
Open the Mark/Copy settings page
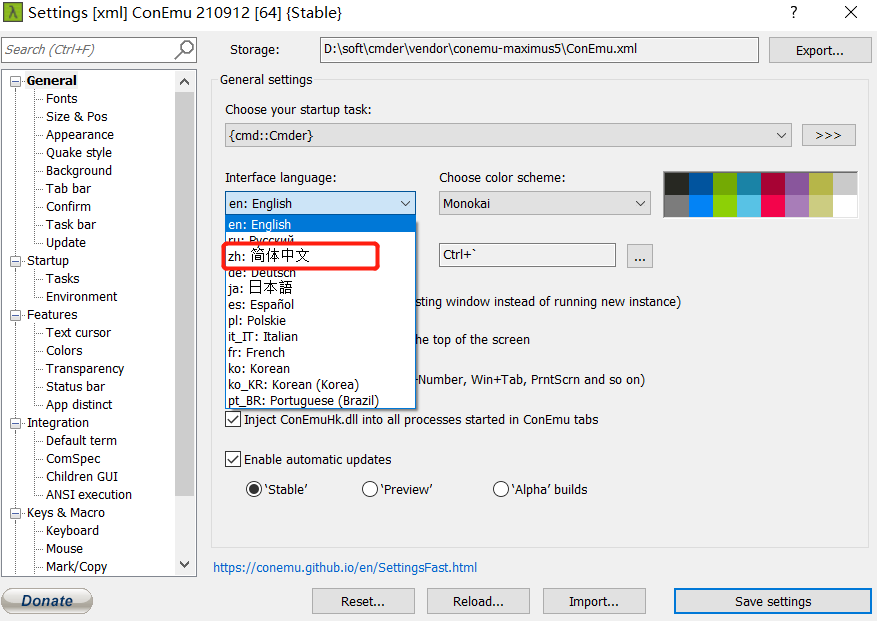pos(77,567)
